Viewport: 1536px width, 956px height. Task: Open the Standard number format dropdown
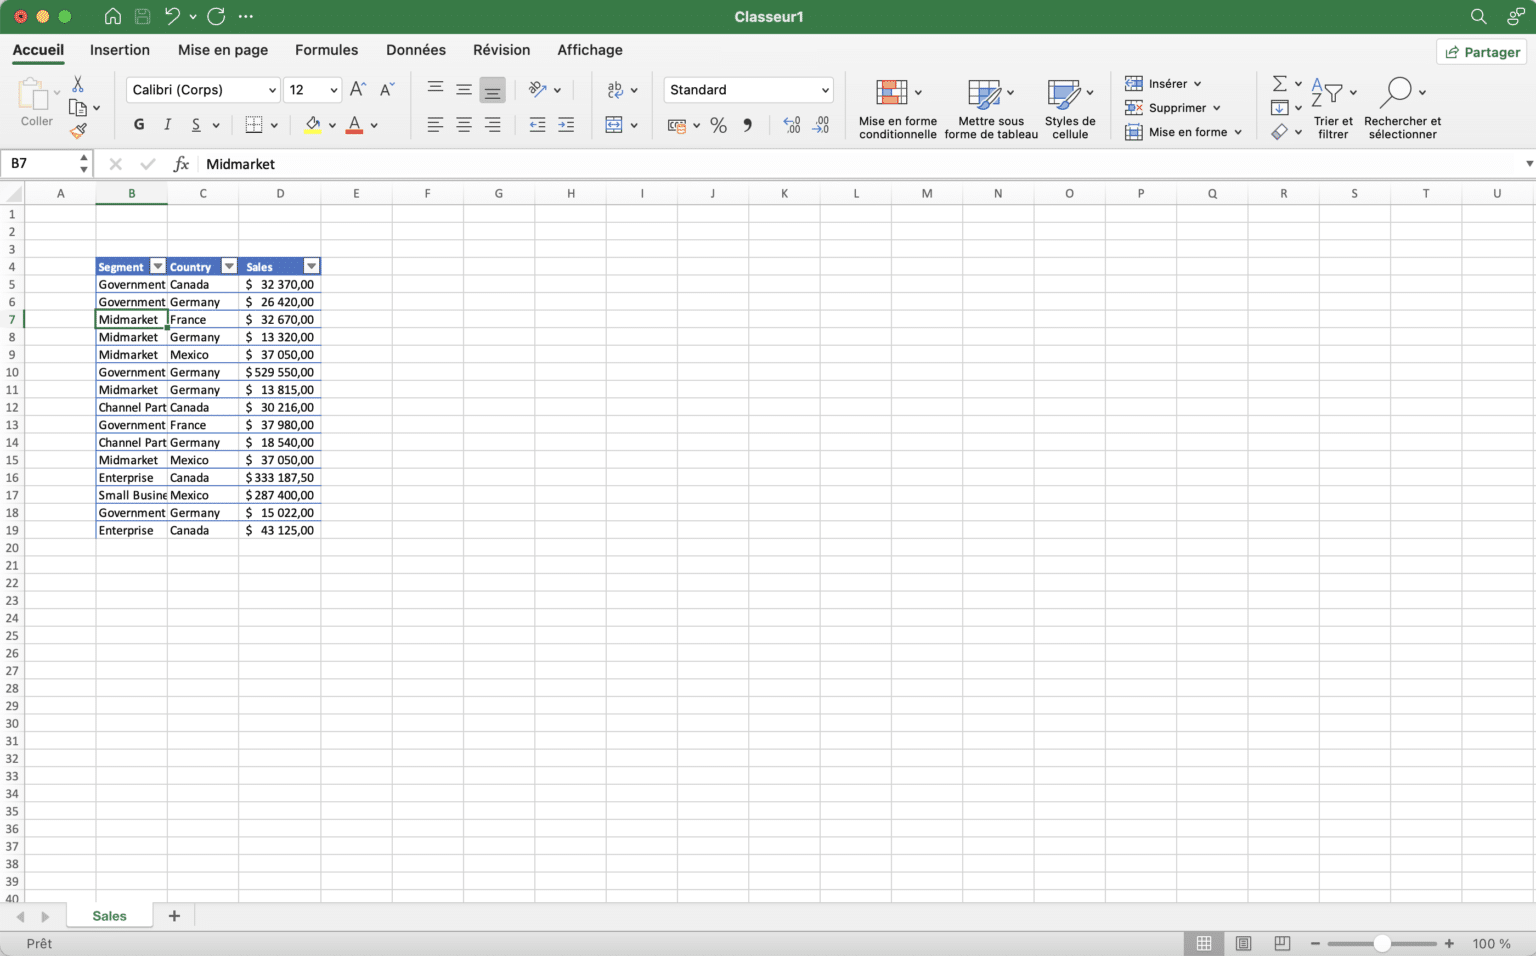747,89
